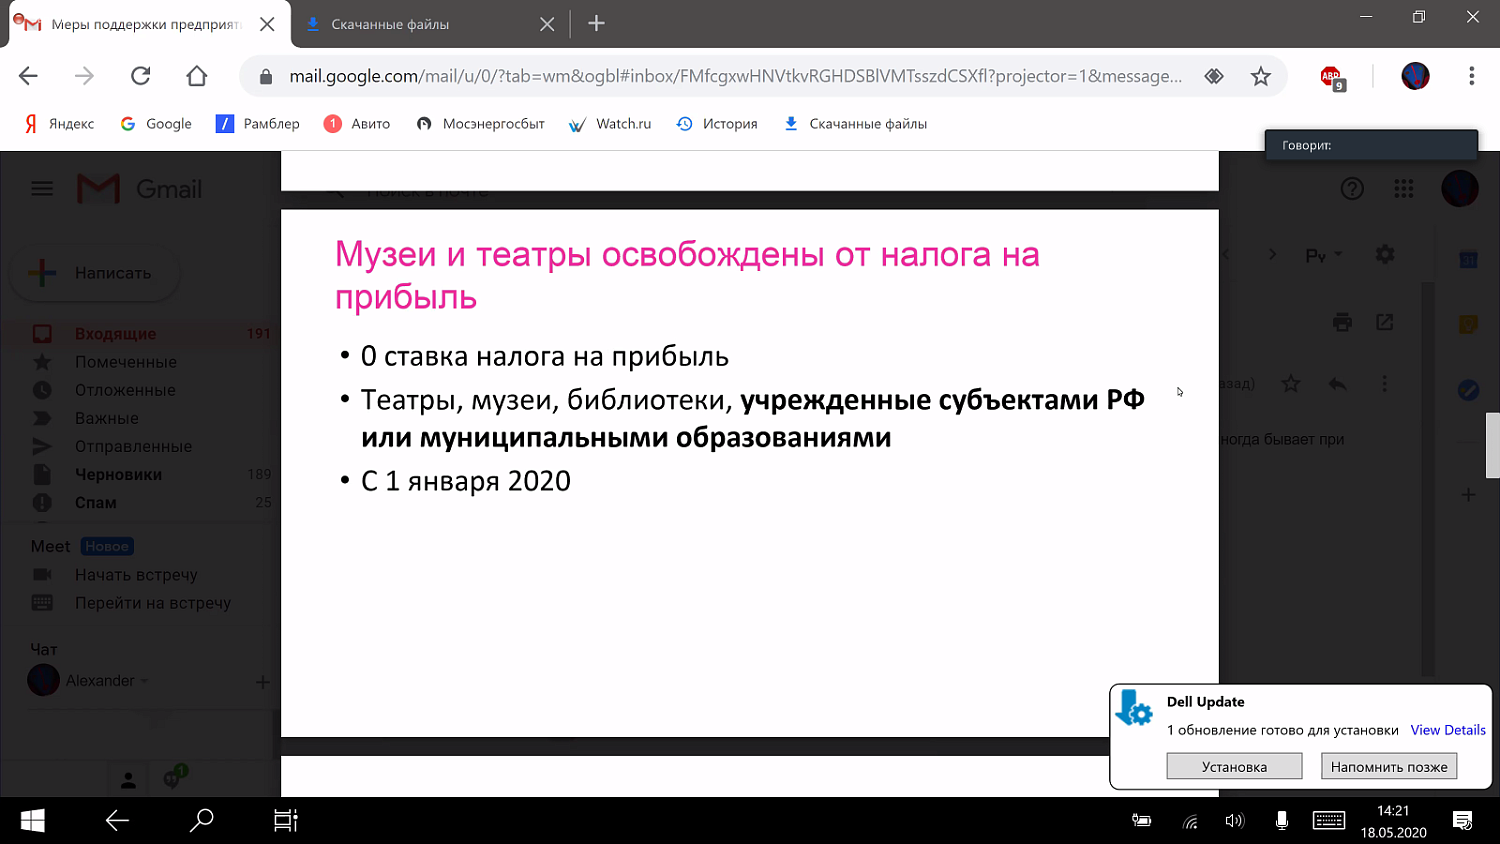Click the browser forward arrow
The image size is (1500, 844).
click(x=84, y=76)
